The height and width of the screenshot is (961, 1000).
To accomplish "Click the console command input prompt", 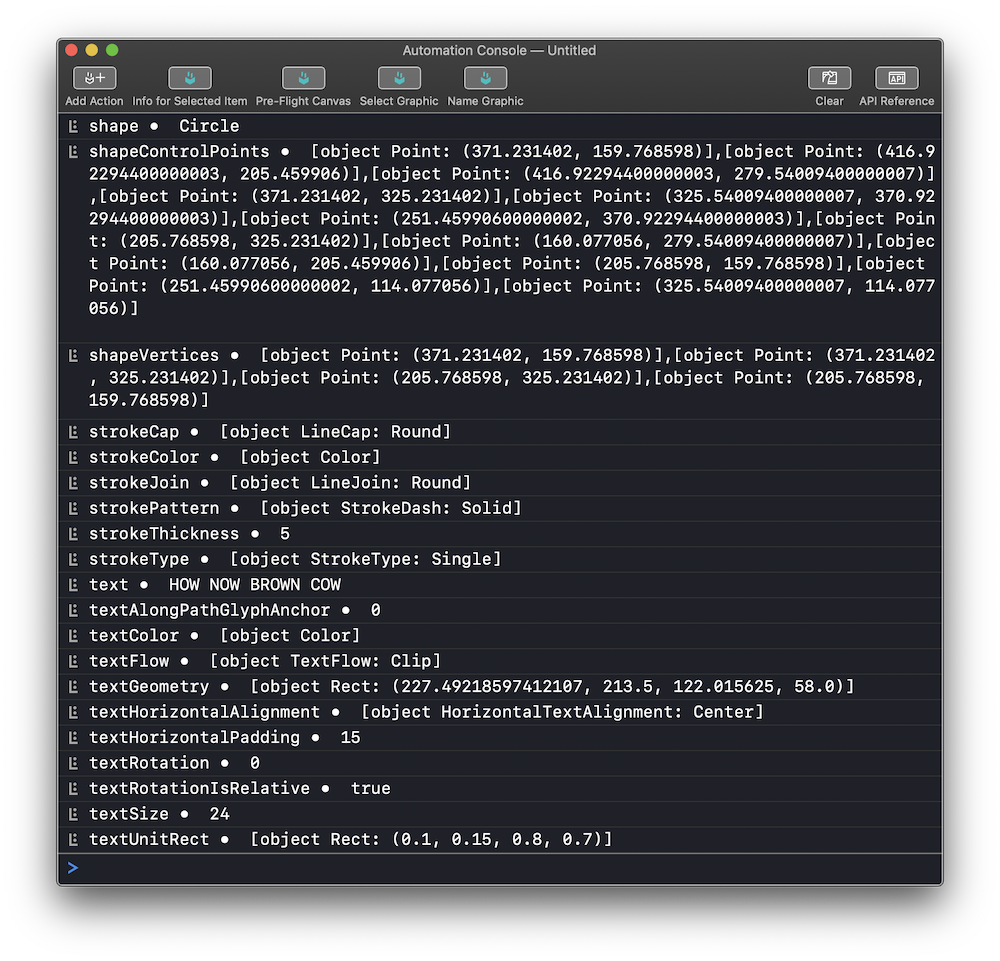I will [500, 868].
